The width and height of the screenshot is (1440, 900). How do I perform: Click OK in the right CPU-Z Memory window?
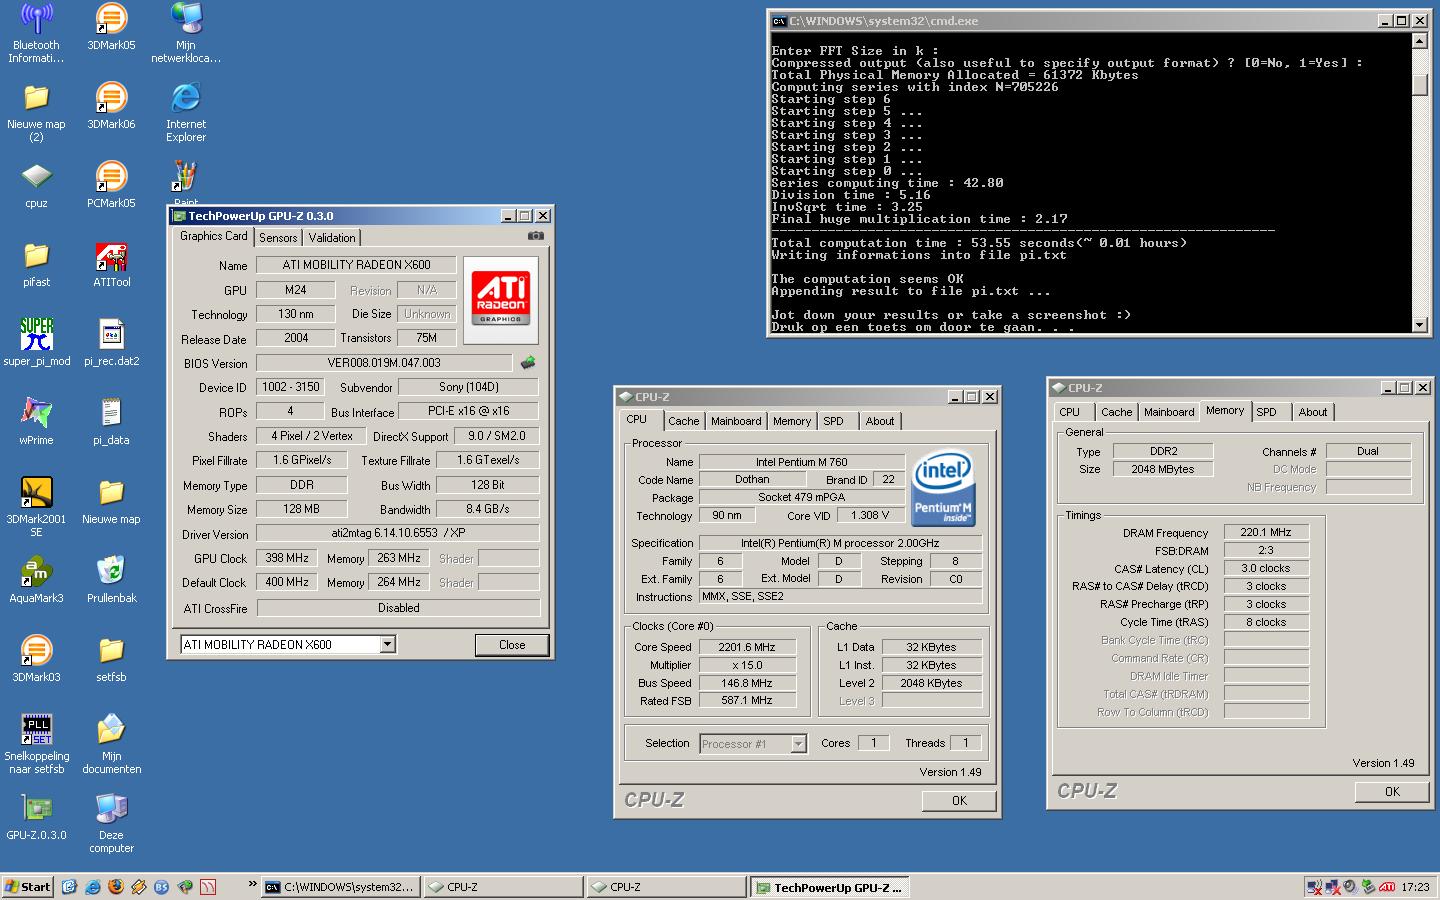[1392, 791]
